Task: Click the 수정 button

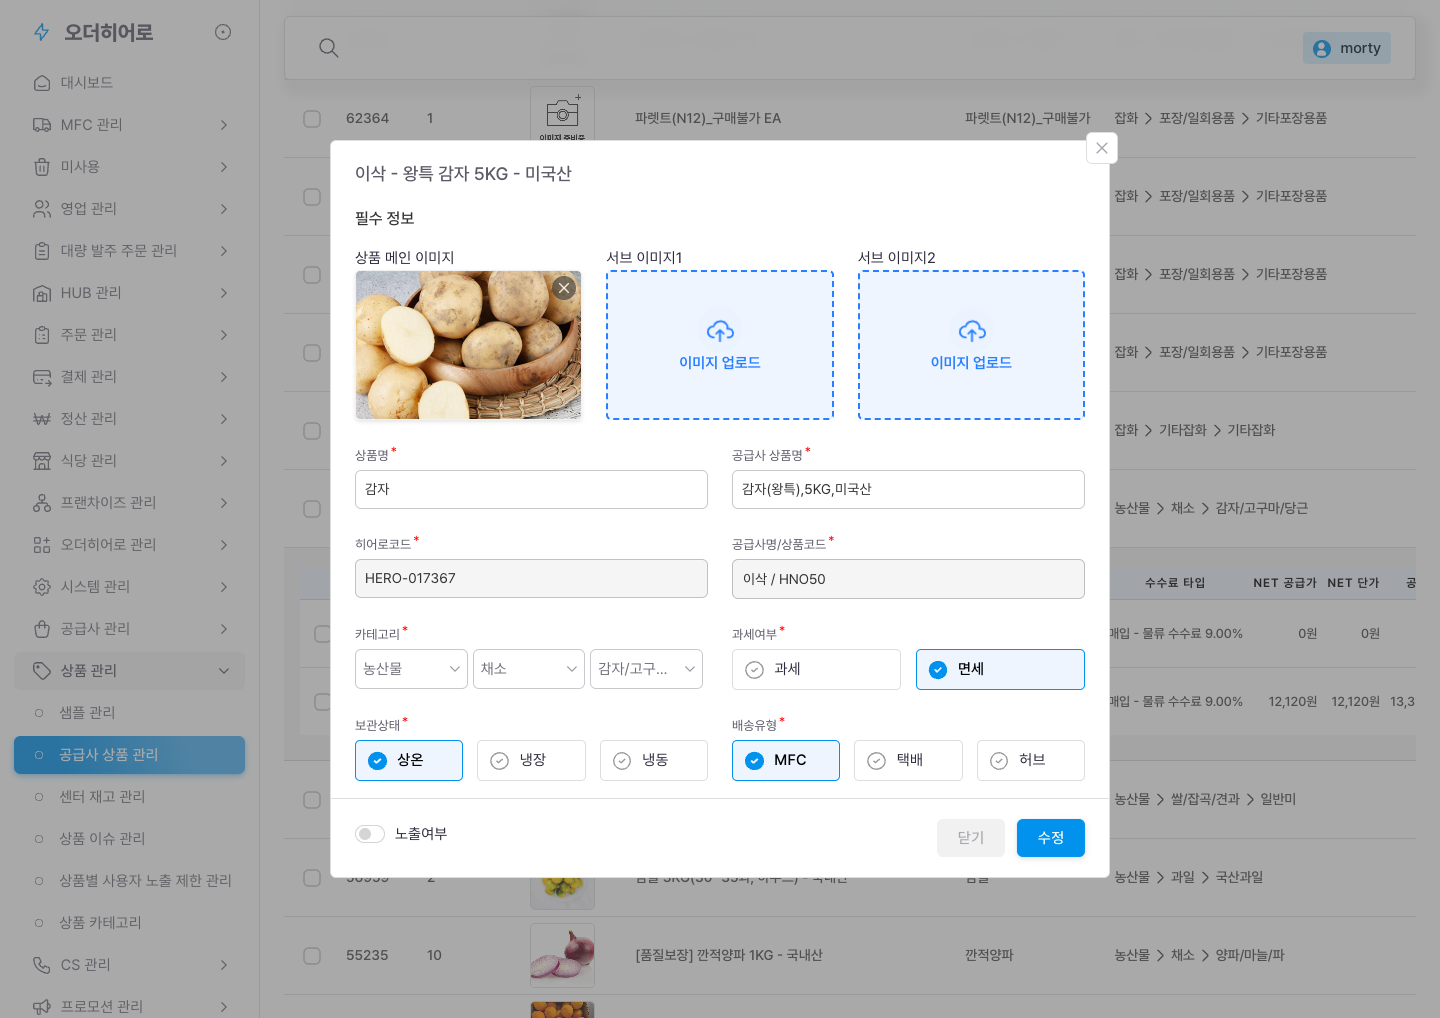Action: 1050,838
